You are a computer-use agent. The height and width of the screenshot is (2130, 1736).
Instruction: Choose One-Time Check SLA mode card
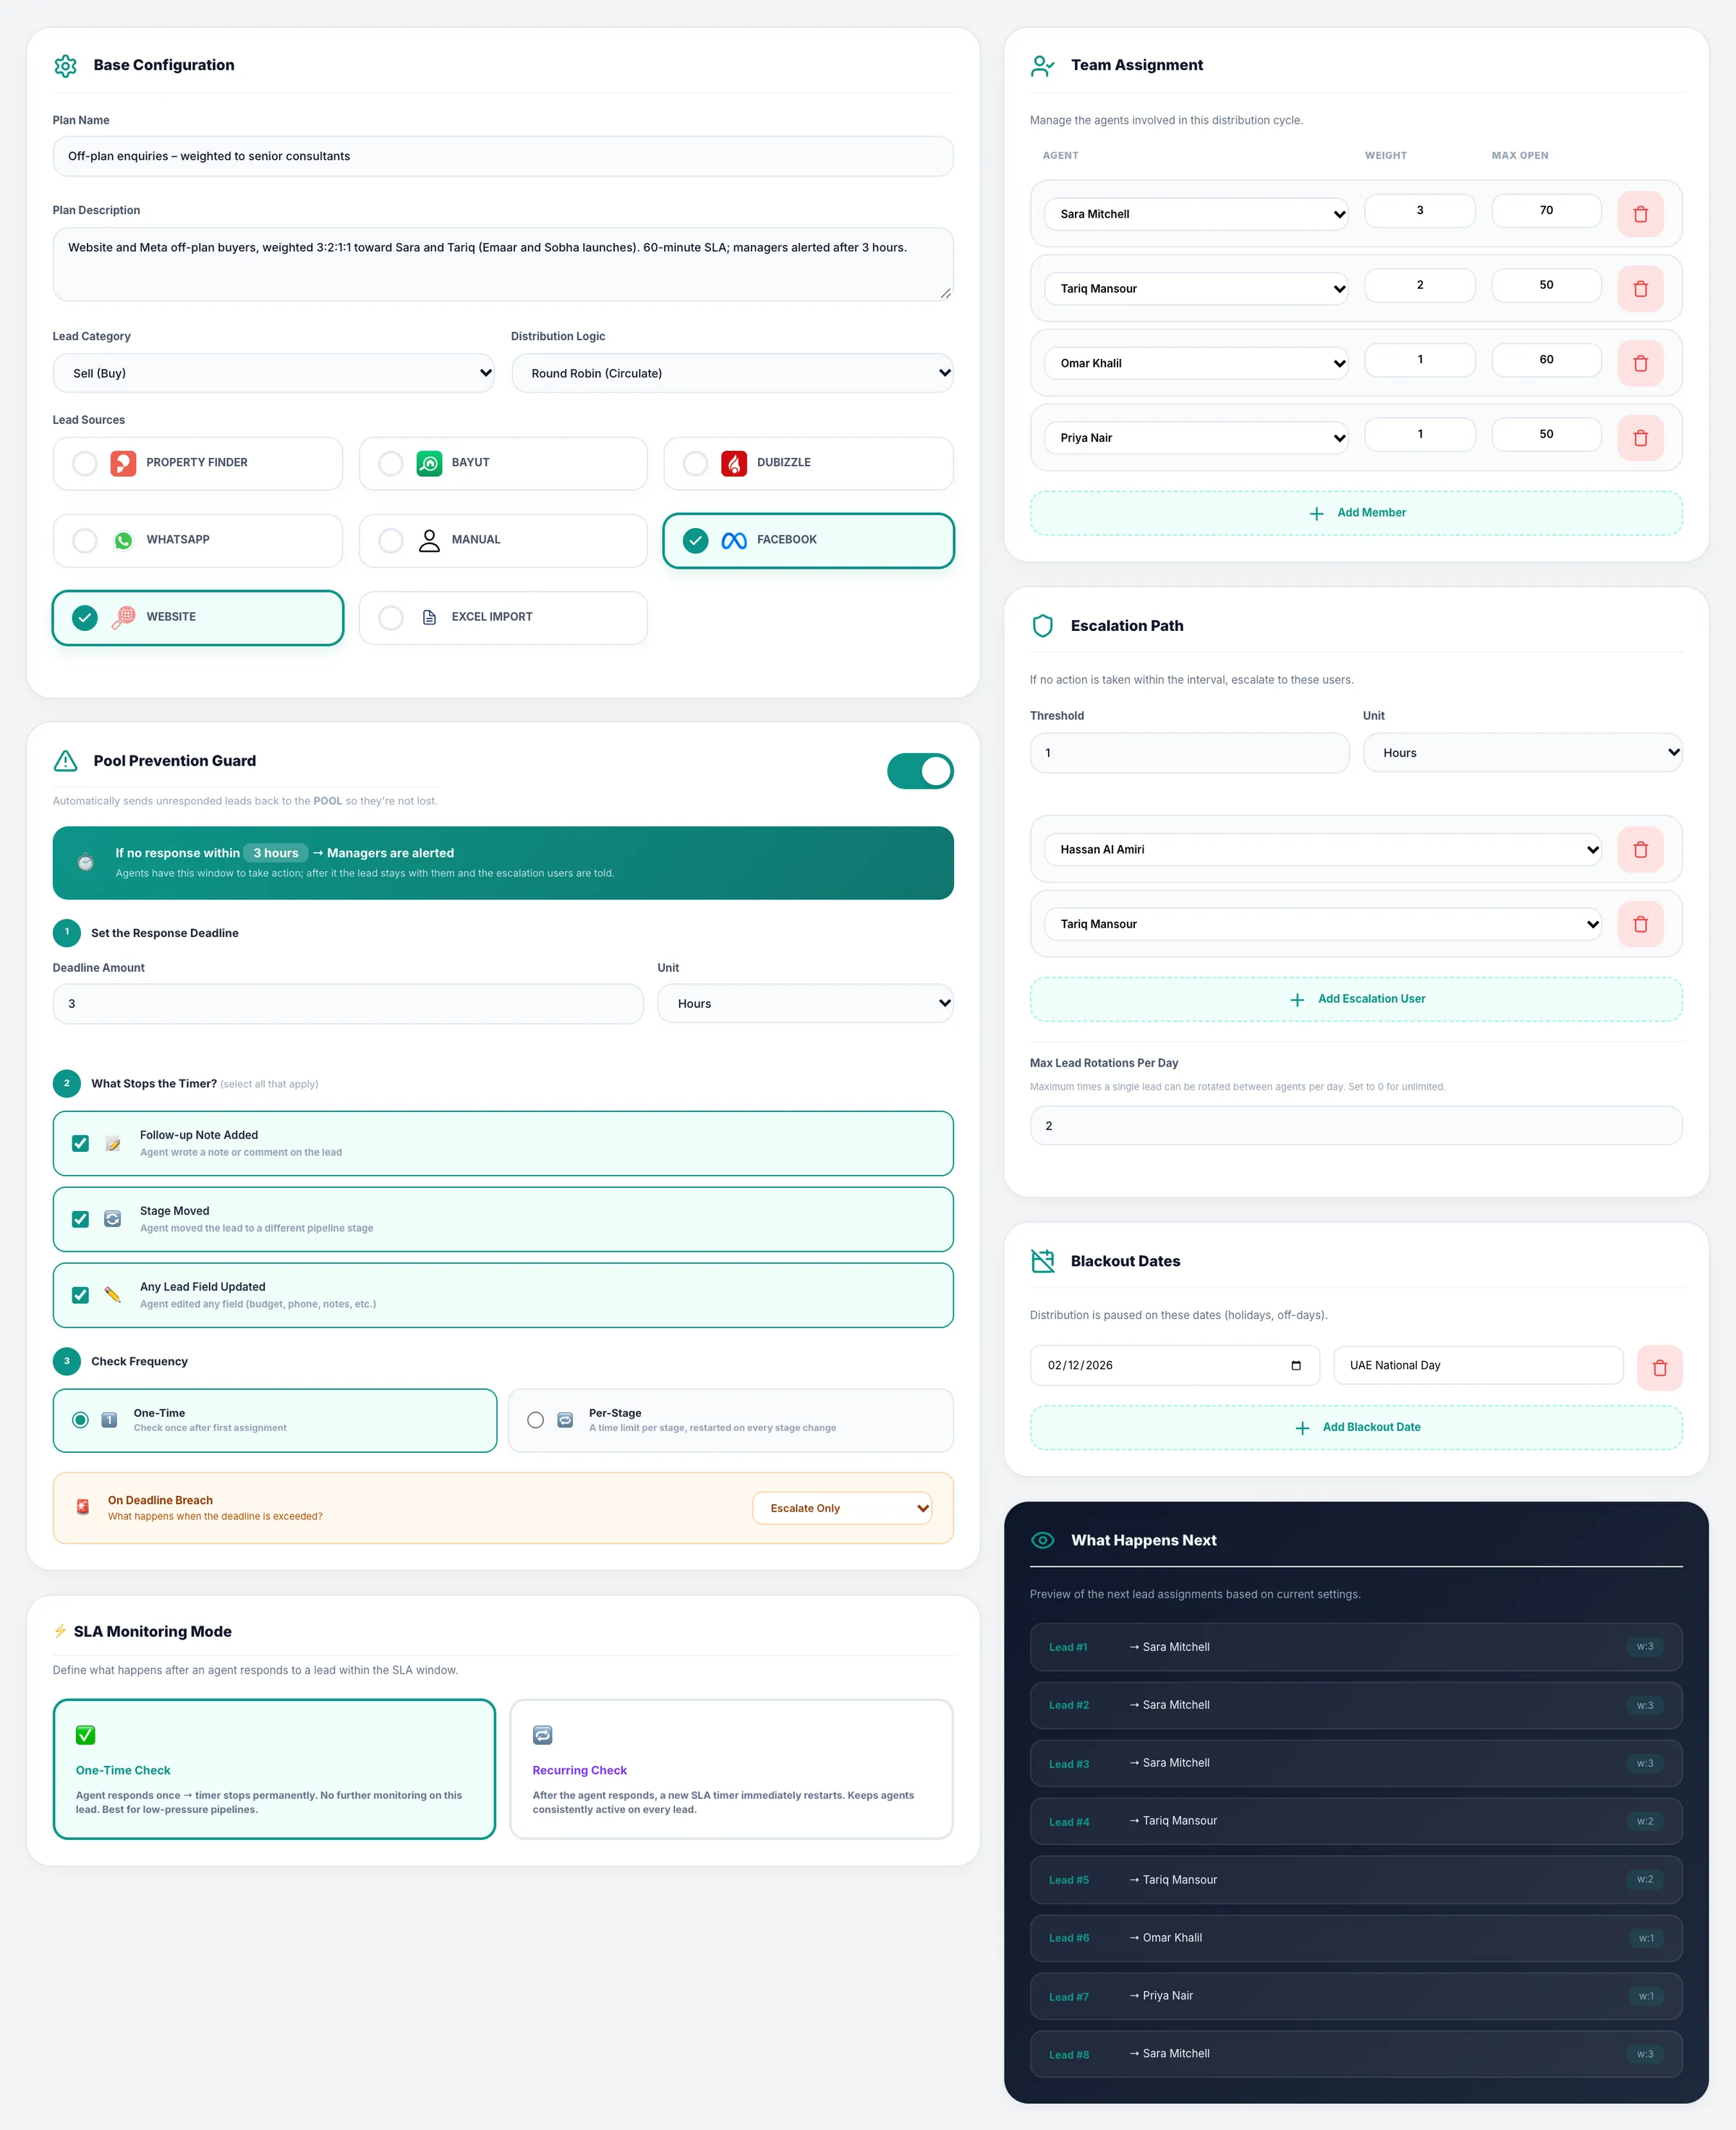pyautogui.click(x=274, y=1769)
